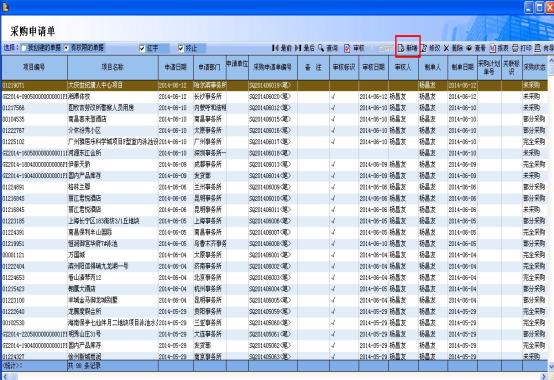Click the 制单人 column header
This screenshot has width=554, height=380.
432,67
